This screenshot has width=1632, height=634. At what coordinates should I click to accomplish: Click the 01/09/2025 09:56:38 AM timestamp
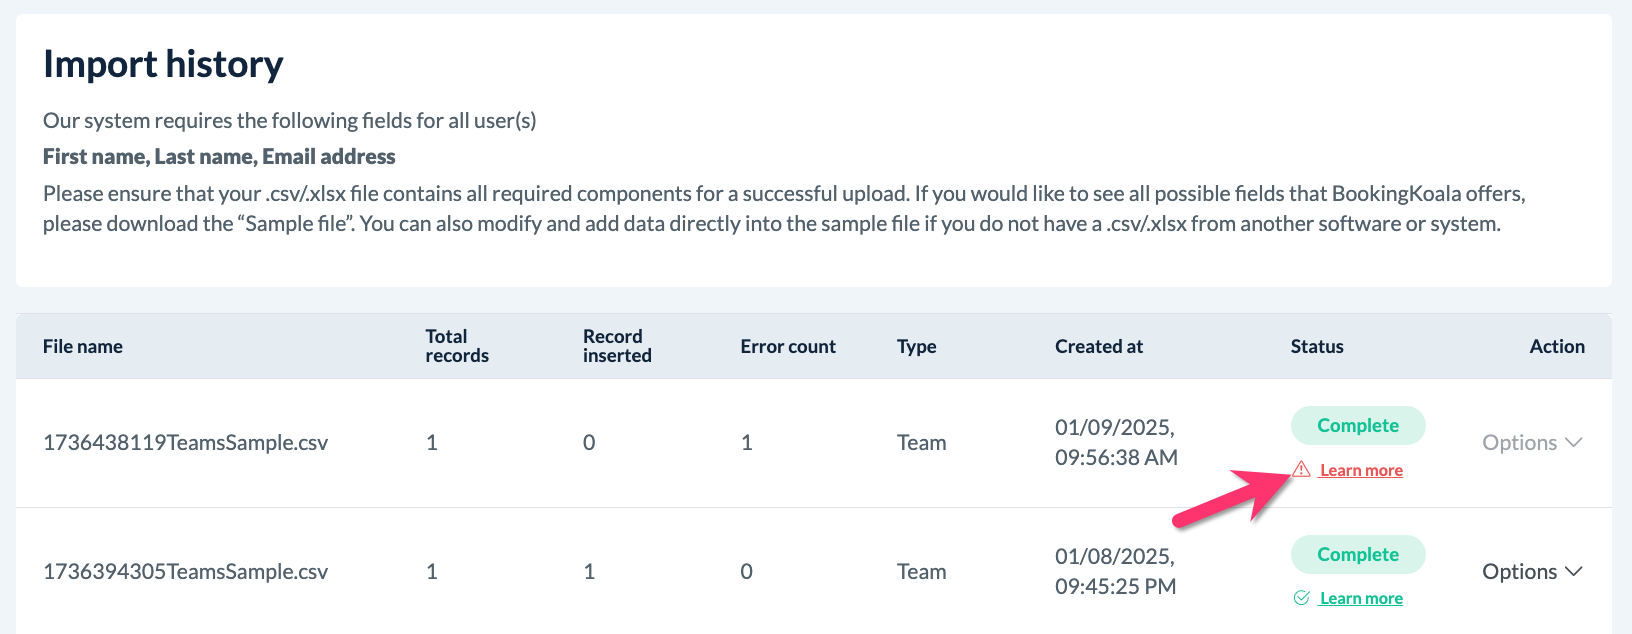coord(1116,442)
